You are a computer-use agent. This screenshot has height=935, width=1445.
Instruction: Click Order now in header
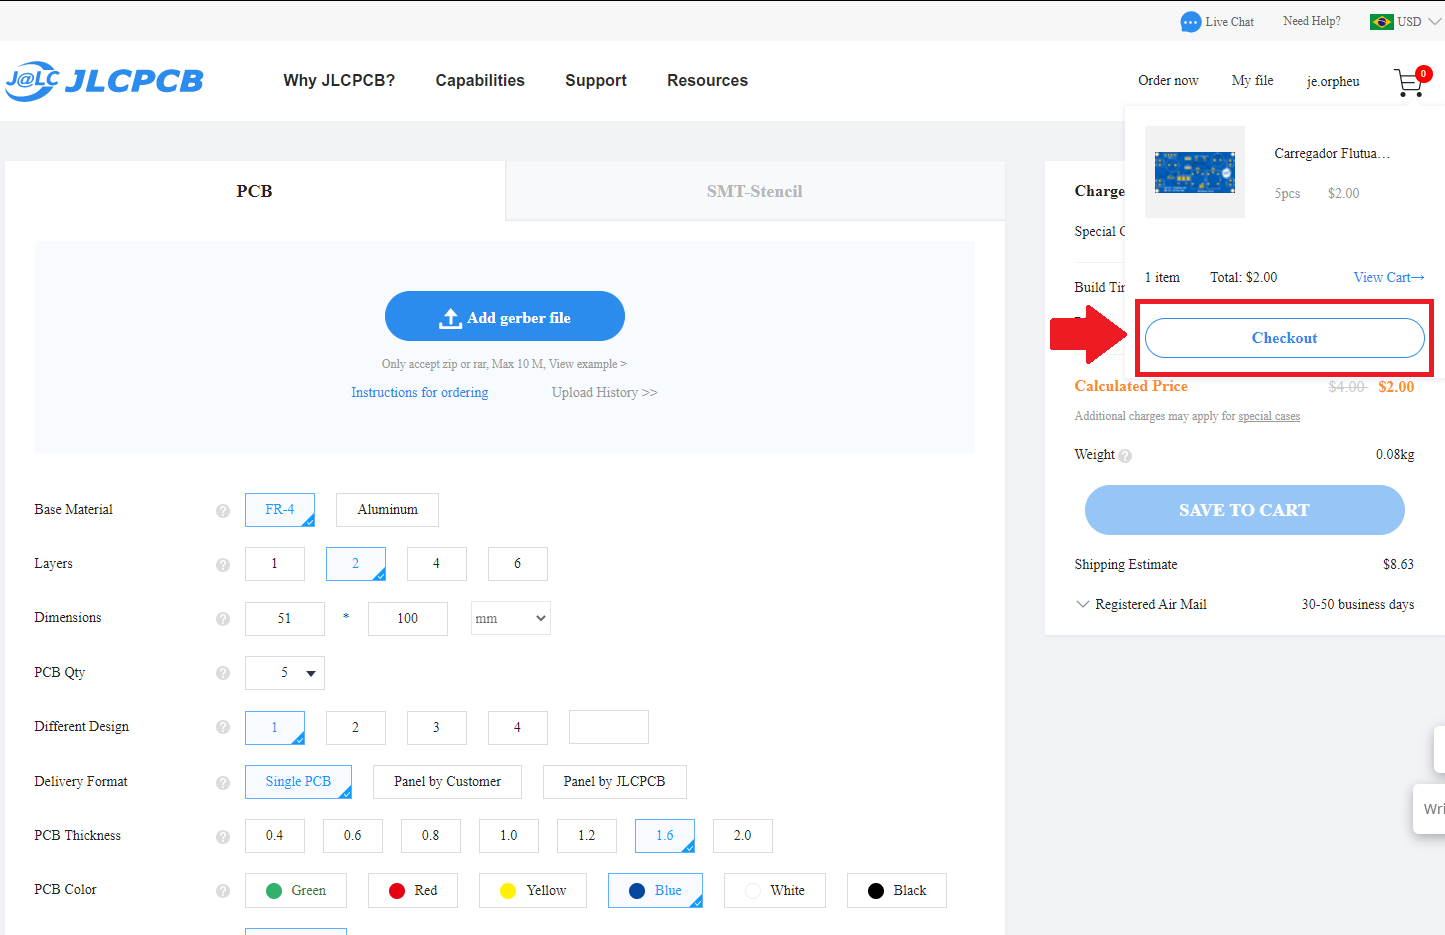click(x=1168, y=81)
